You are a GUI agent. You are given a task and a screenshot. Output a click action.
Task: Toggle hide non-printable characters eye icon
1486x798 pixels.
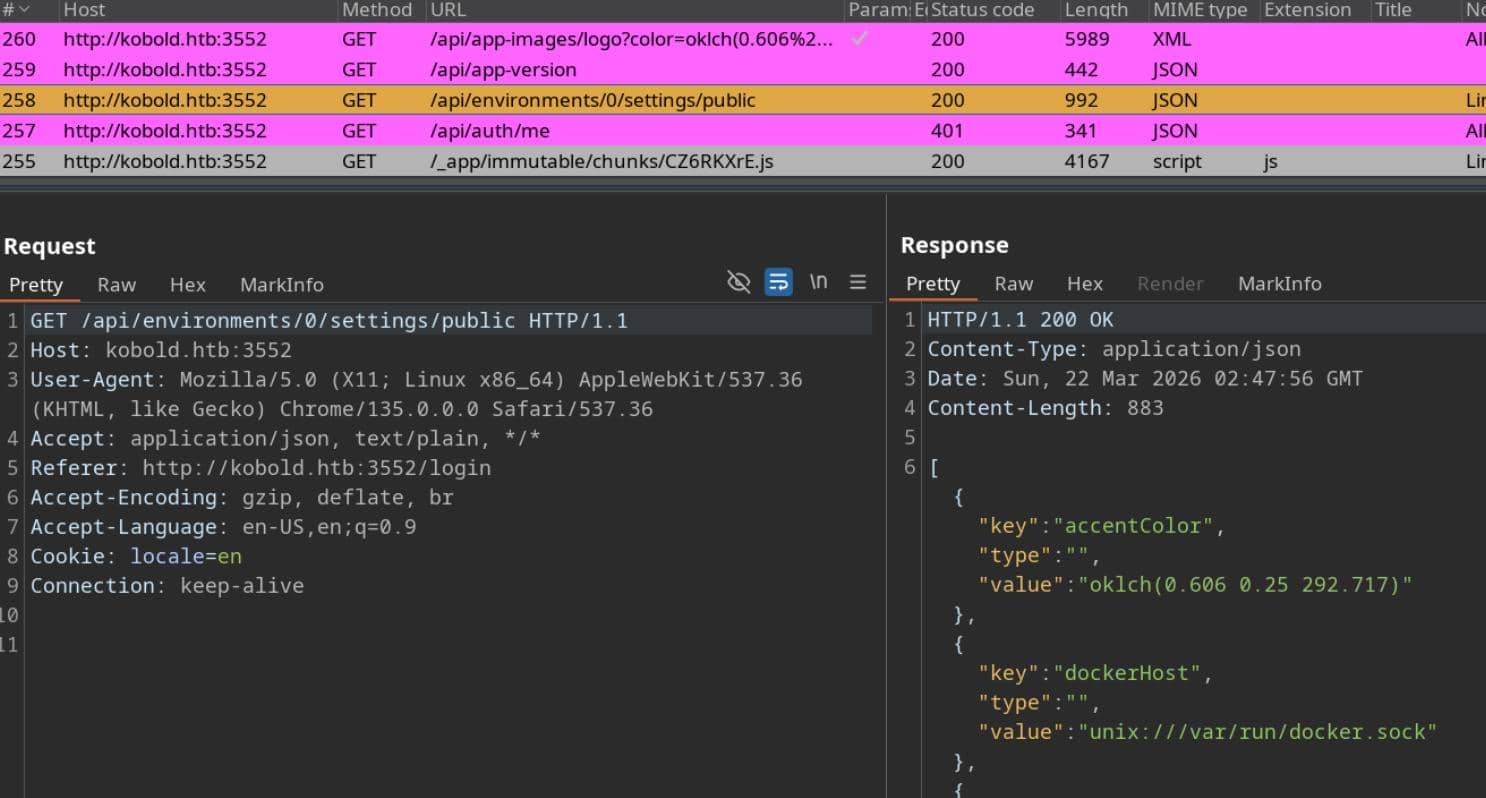[738, 282]
